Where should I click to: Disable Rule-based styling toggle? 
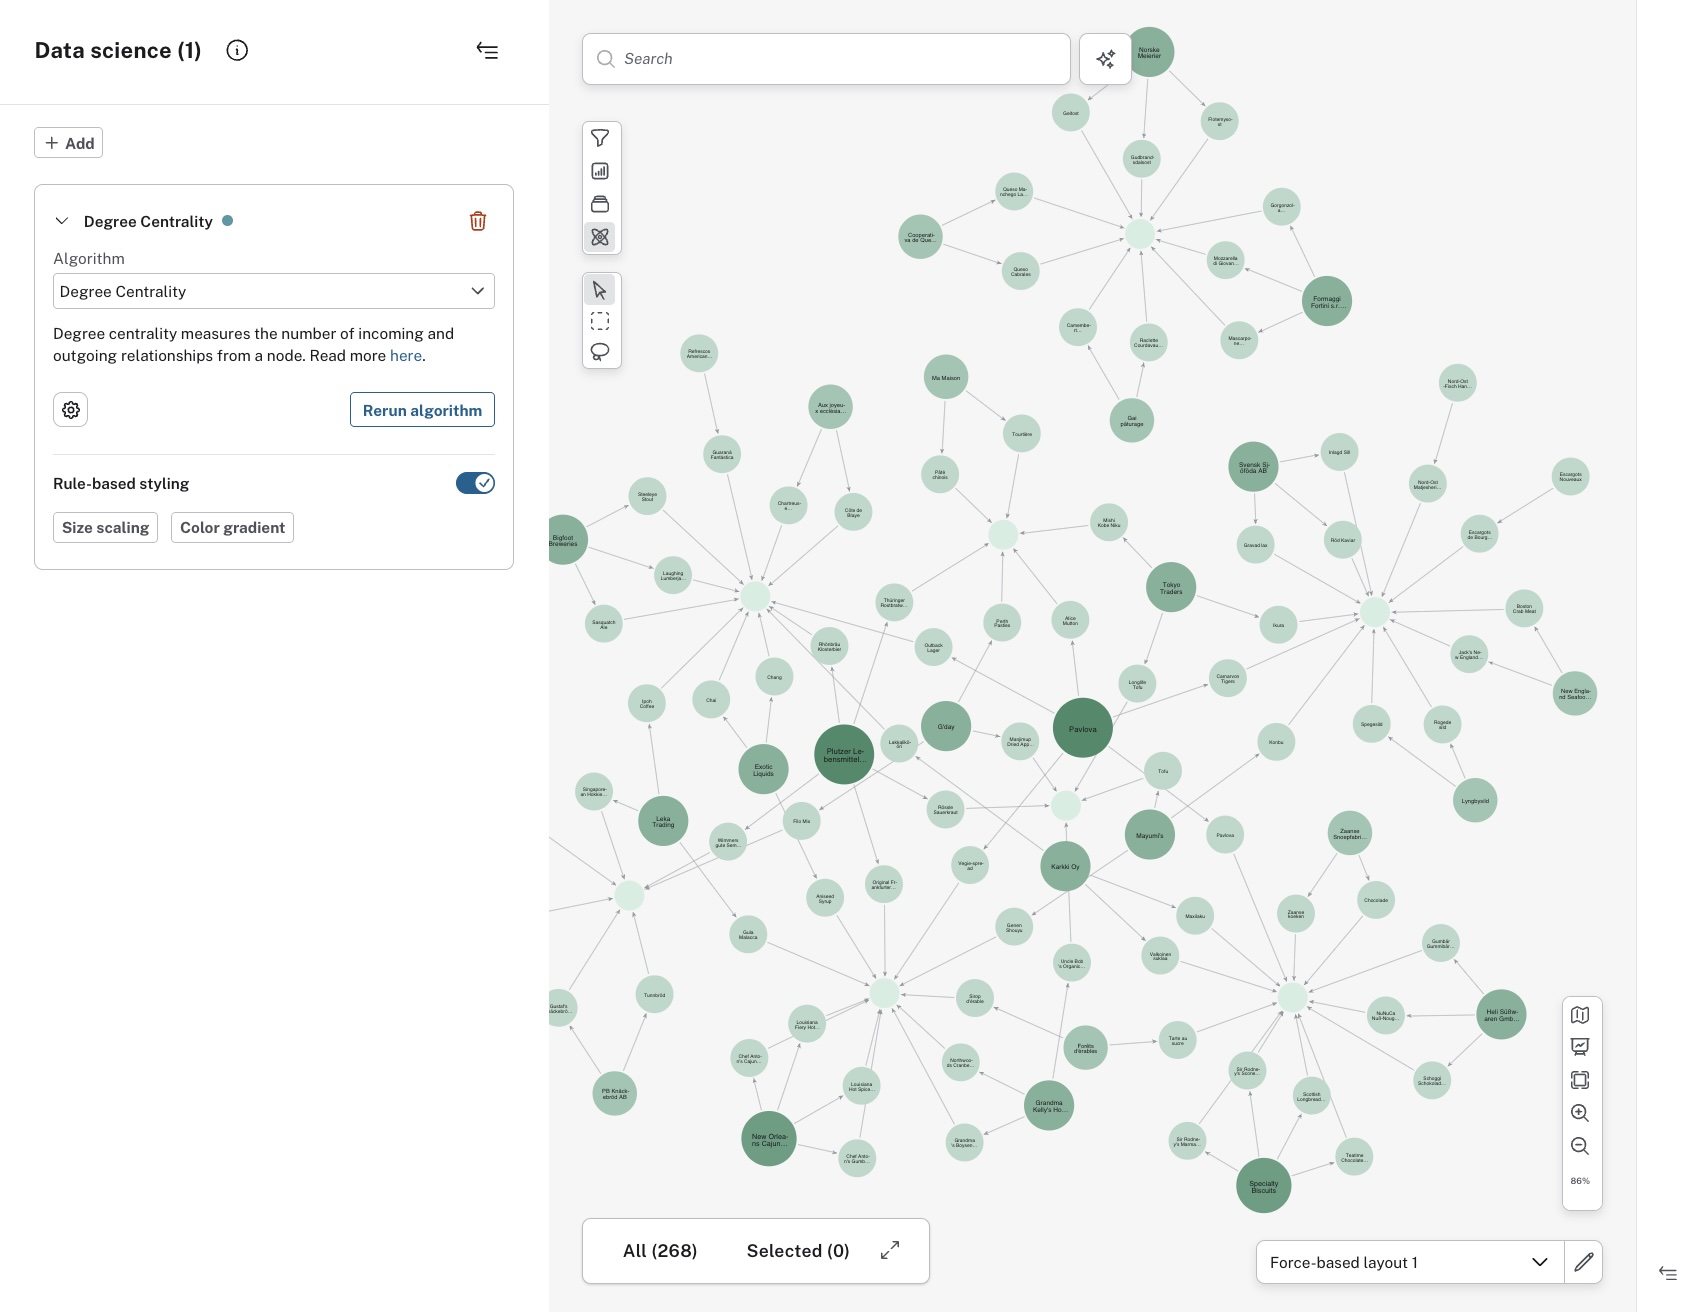[x=475, y=483]
